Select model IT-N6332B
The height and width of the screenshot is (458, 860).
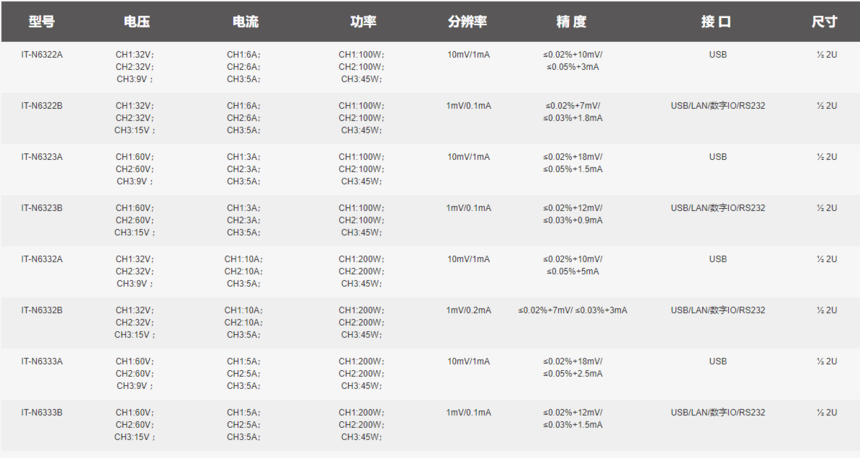point(42,310)
